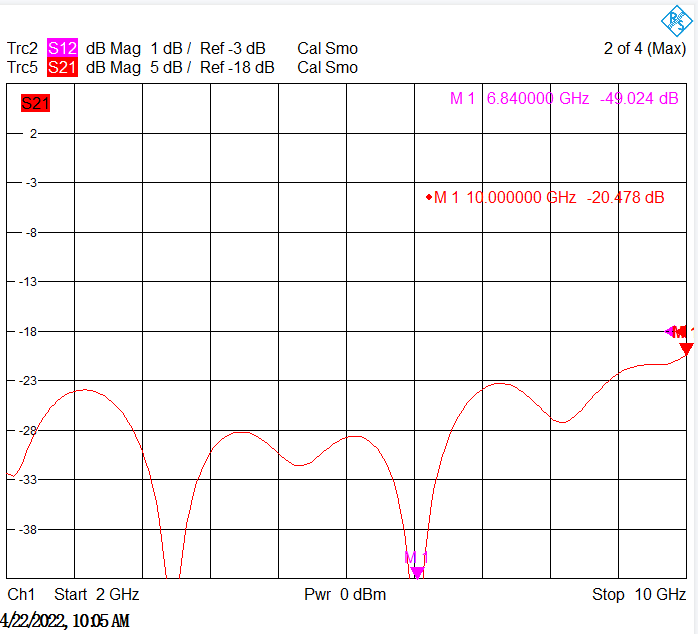Click the '1 dB /' scale value of Trc2
The width and height of the screenshot is (698, 634).
(170, 48)
